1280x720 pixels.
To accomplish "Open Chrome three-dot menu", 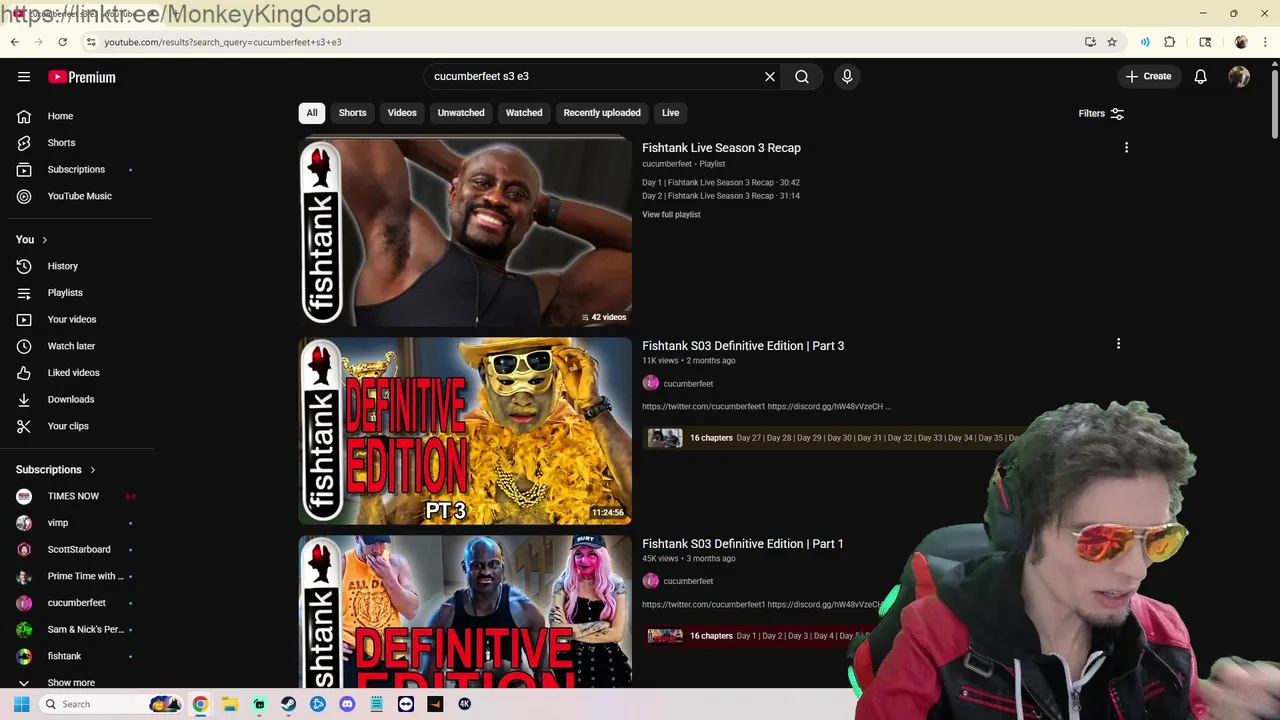I will 1266,42.
